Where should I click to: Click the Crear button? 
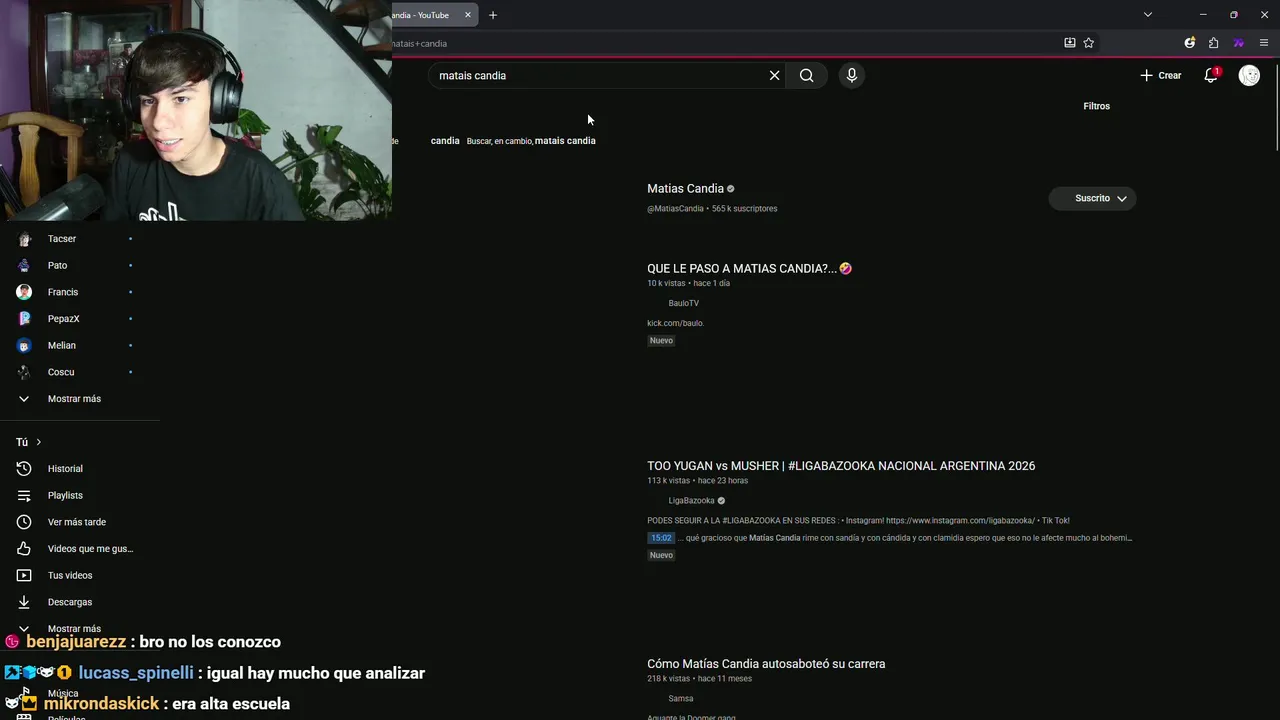(x=1161, y=75)
